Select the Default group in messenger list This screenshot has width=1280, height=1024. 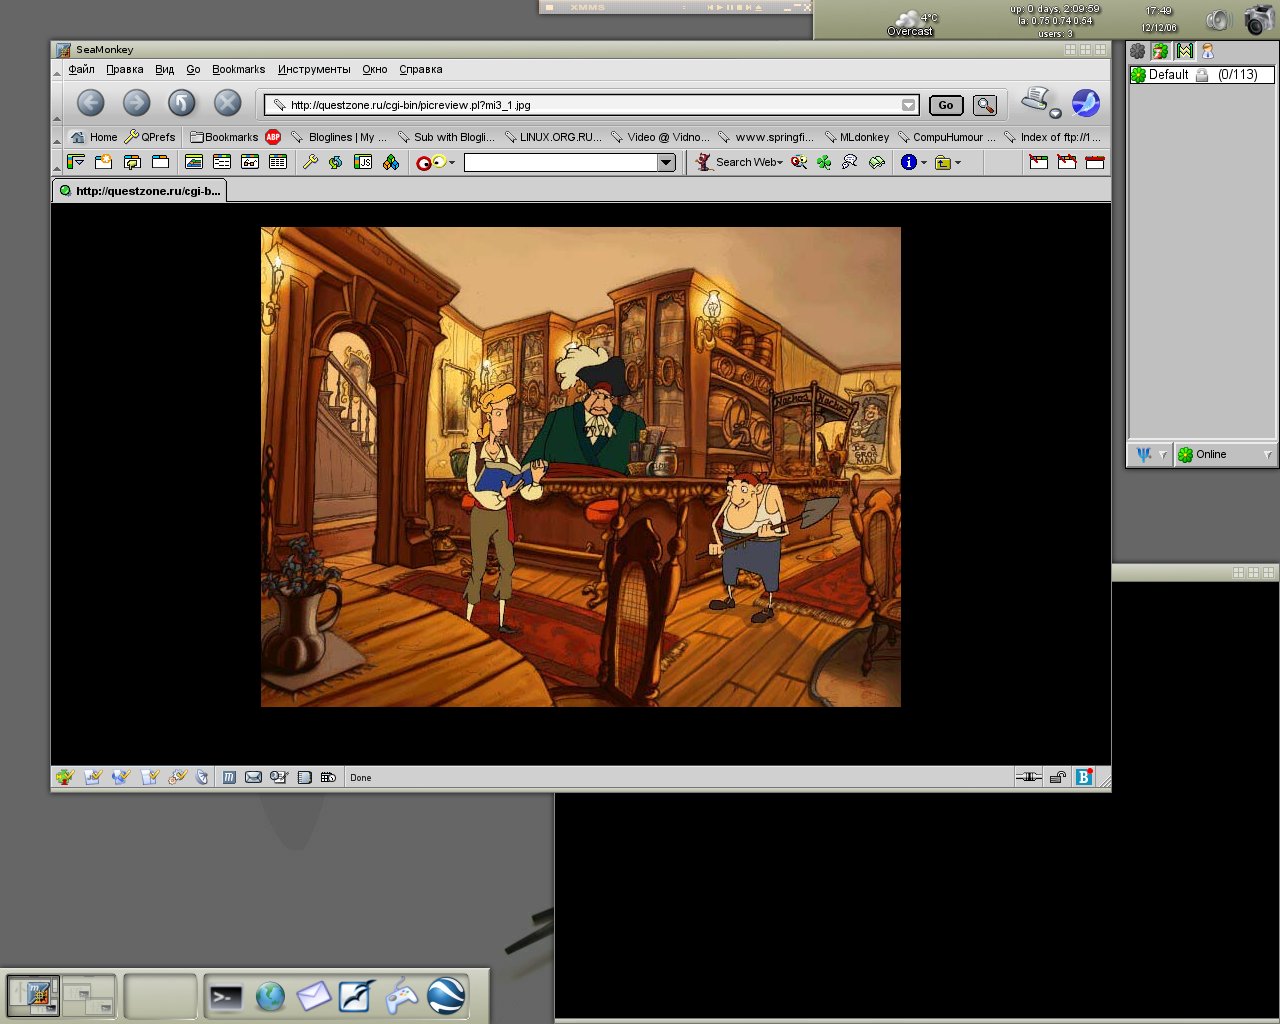coord(1201,75)
